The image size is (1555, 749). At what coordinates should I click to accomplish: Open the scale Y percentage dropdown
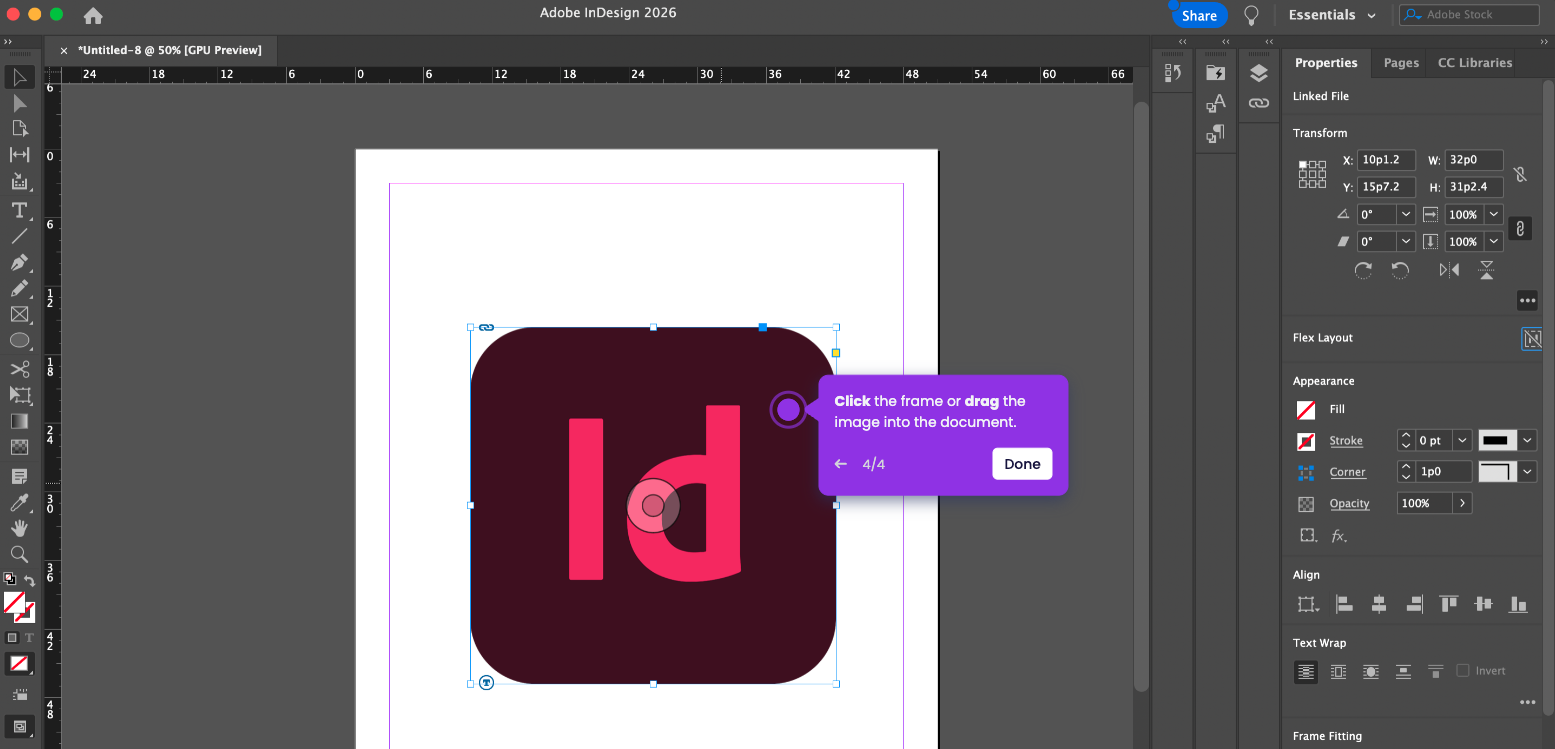point(1494,242)
